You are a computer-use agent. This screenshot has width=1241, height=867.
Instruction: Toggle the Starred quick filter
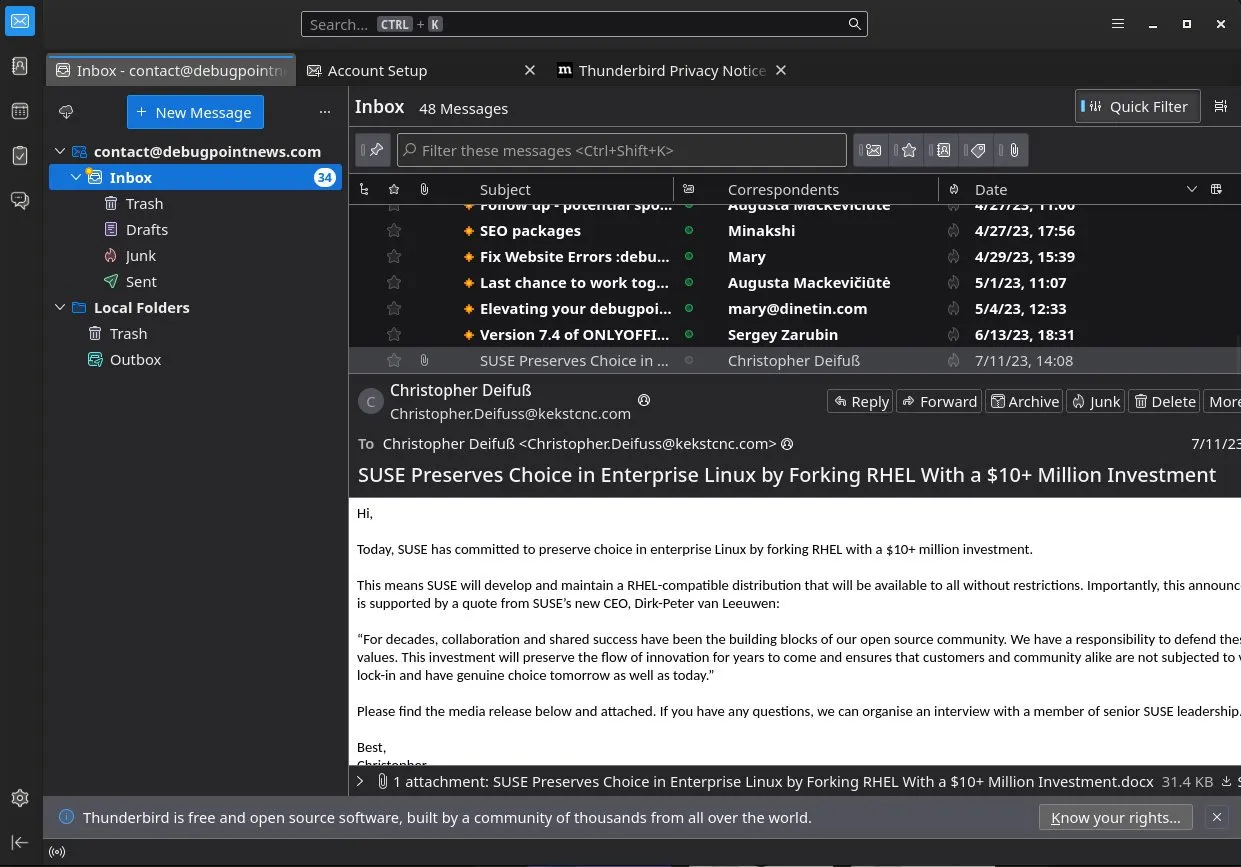[x=908, y=150]
